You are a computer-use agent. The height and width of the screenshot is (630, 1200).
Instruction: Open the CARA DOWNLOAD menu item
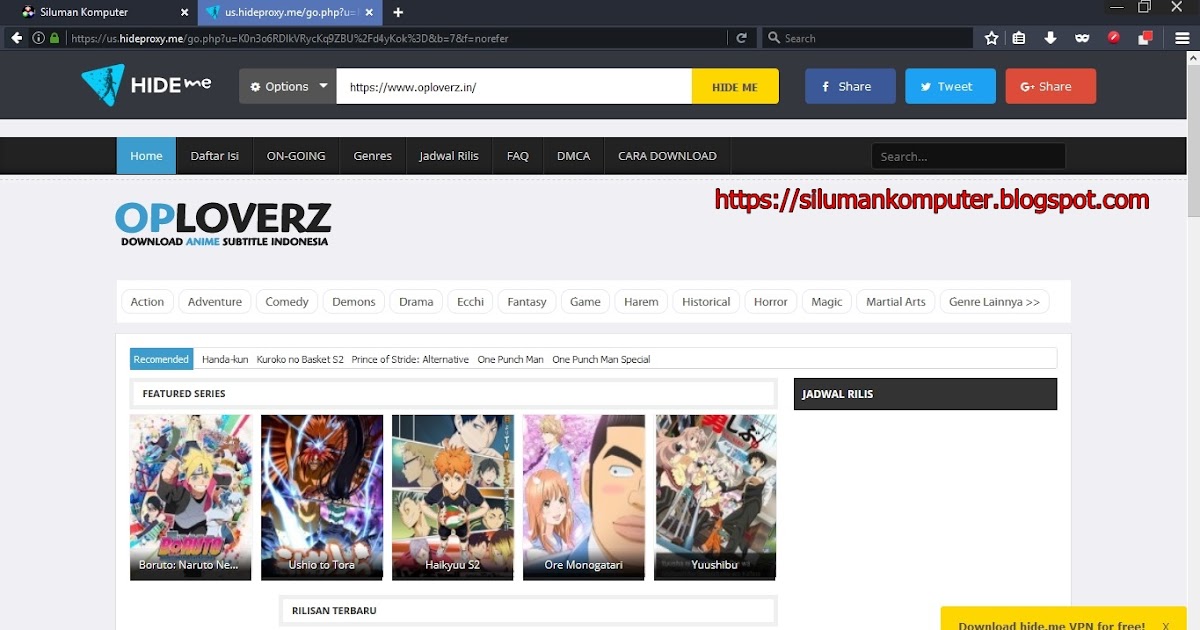coord(667,156)
